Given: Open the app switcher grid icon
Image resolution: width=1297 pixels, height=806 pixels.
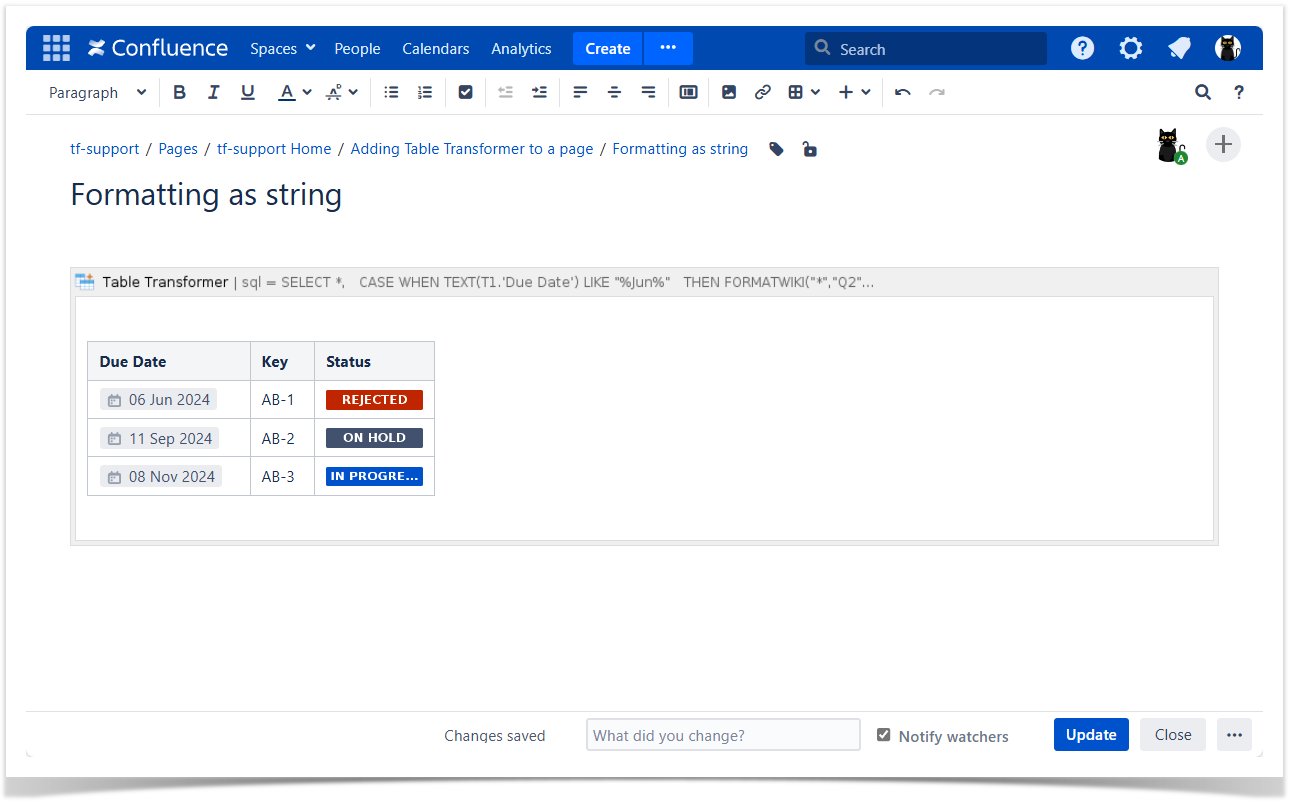Looking at the screenshot, I should [56, 48].
